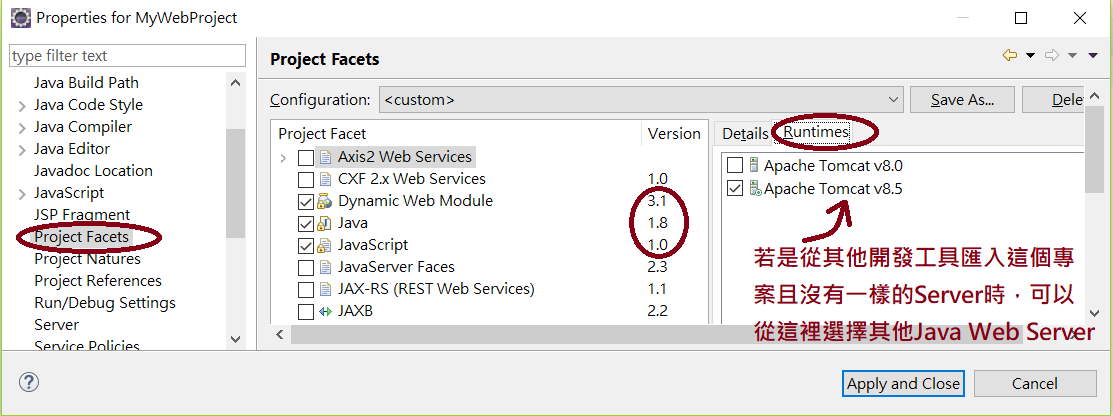The width and height of the screenshot is (1113, 416).
Task: Expand the Axis2 Web Services facet
Action: click(283, 158)
